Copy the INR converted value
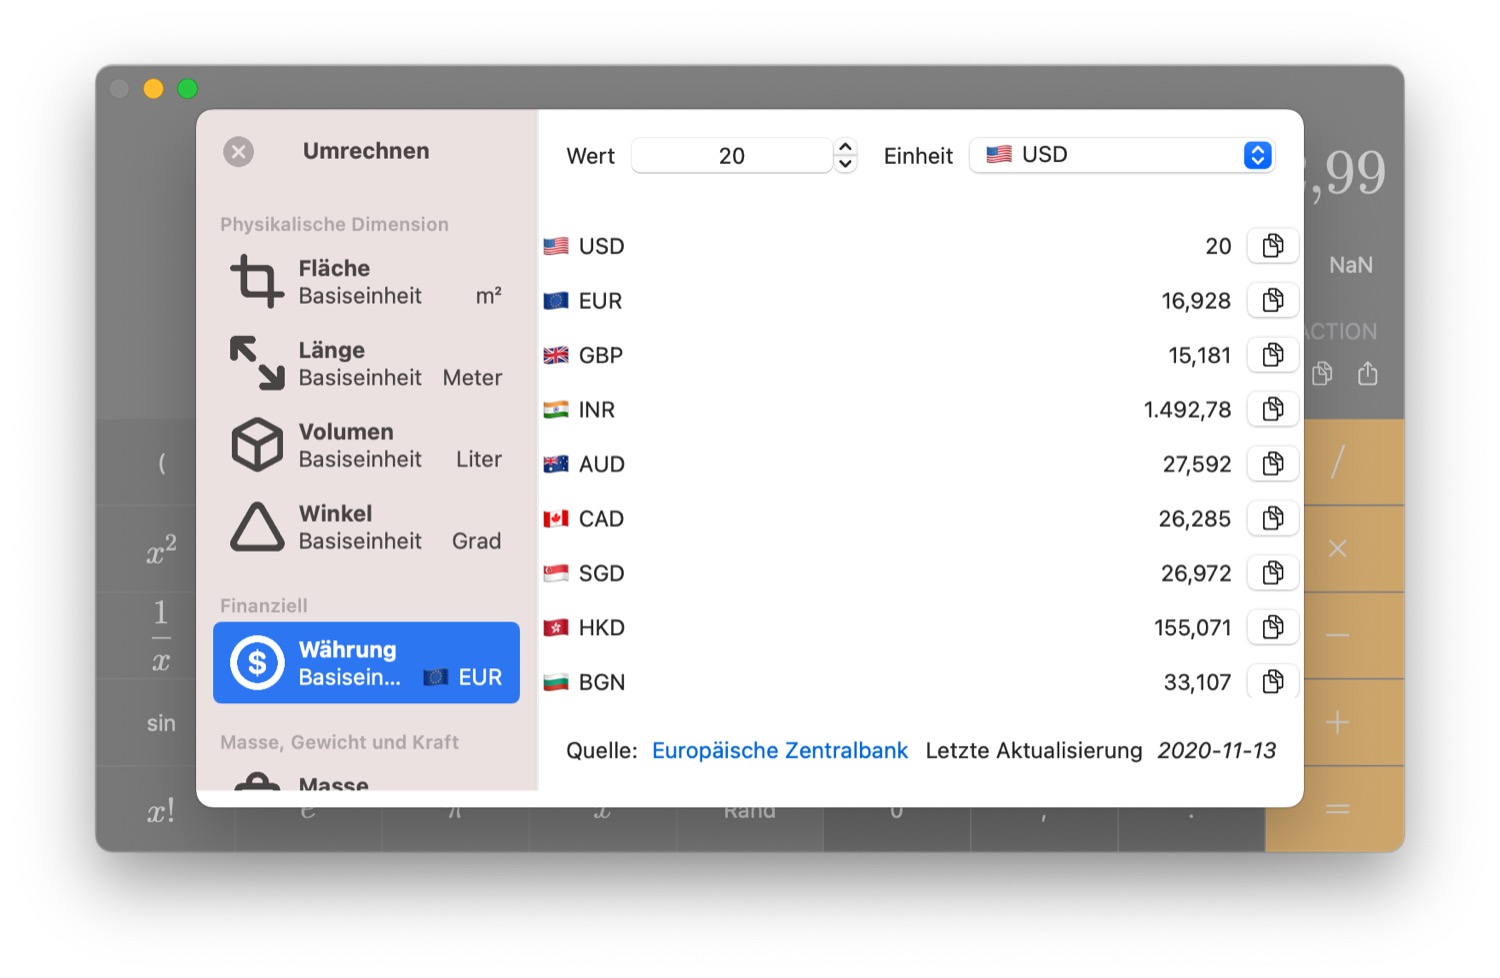1500x978 pixels. (1272, 409)
